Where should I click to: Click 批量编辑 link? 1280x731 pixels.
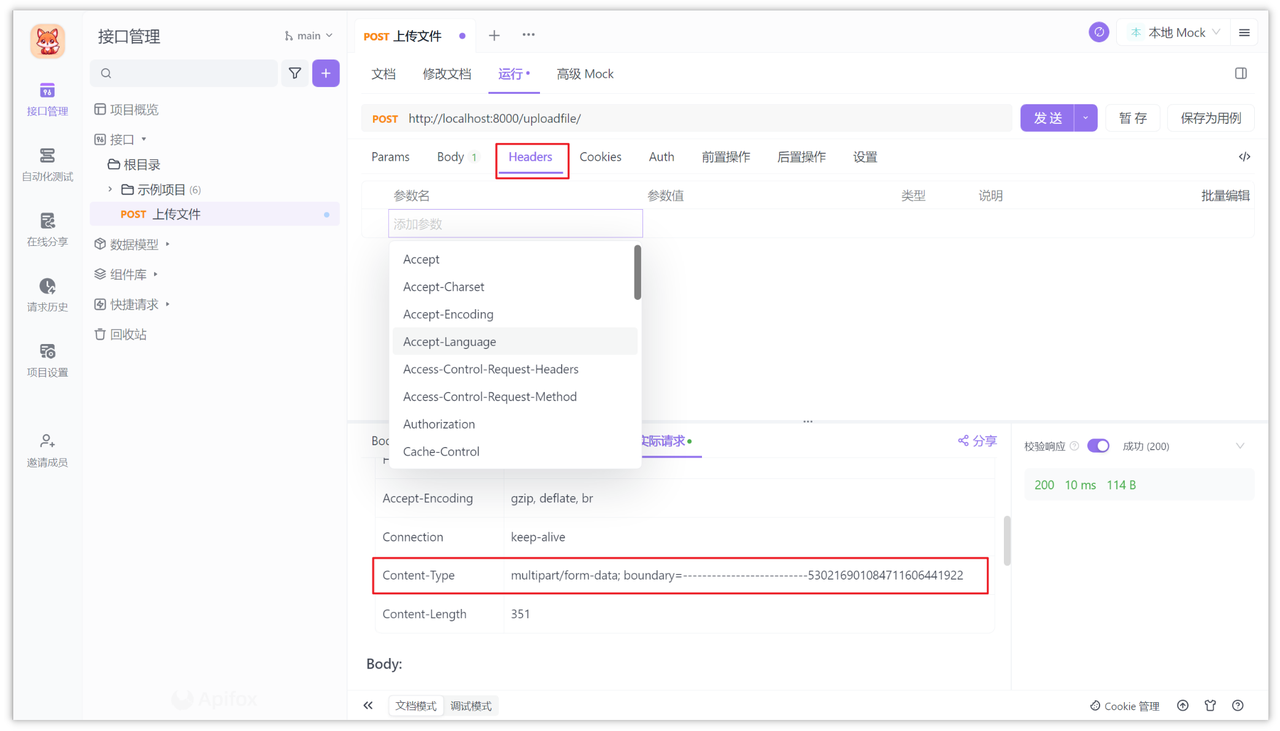[x=1226, y=196]
